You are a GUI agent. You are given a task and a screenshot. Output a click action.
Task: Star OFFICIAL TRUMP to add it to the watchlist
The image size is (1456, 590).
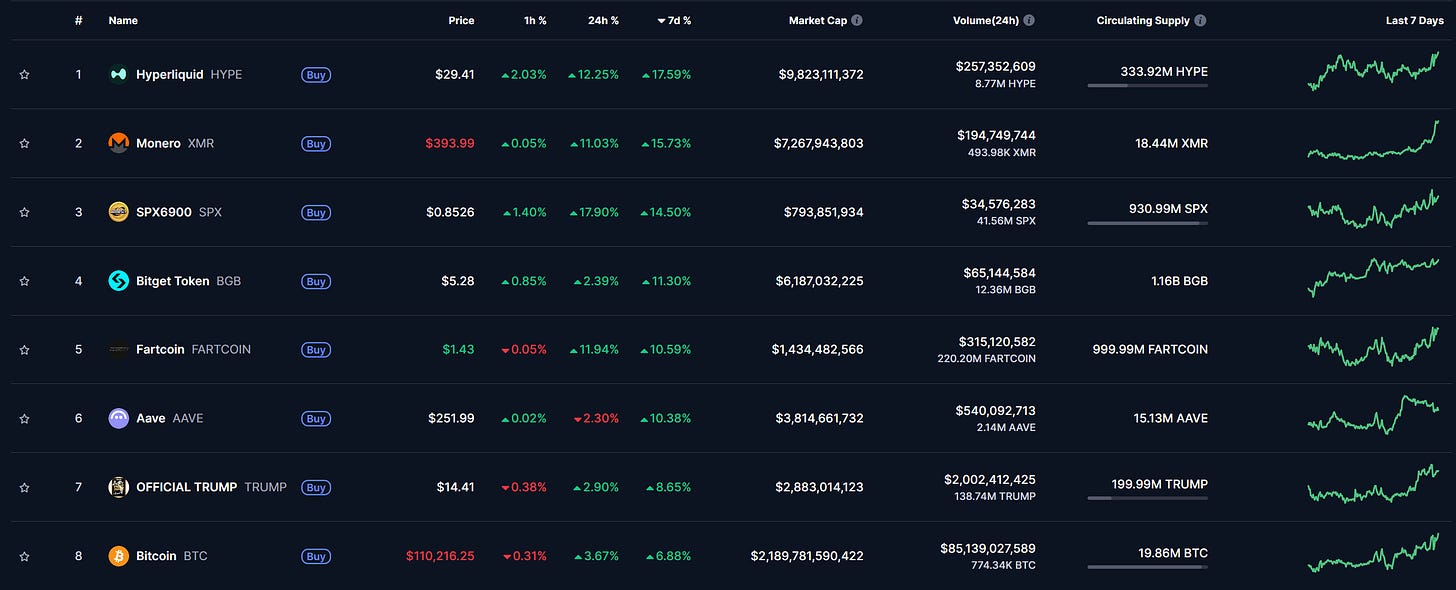(x=24, y=488)
